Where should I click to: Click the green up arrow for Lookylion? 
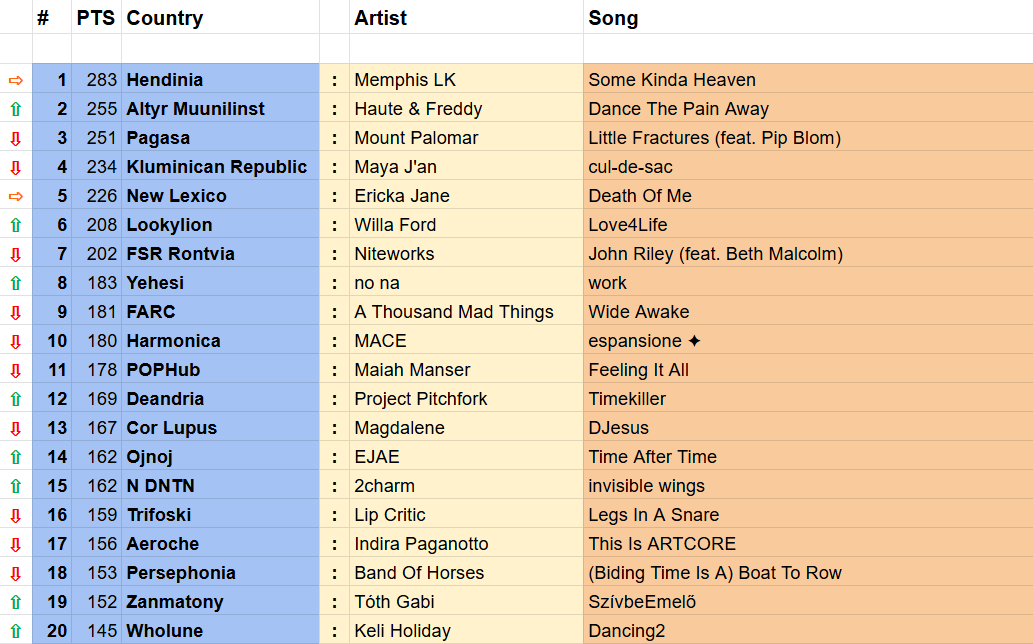pyautogui.click(x=15, y=225)
